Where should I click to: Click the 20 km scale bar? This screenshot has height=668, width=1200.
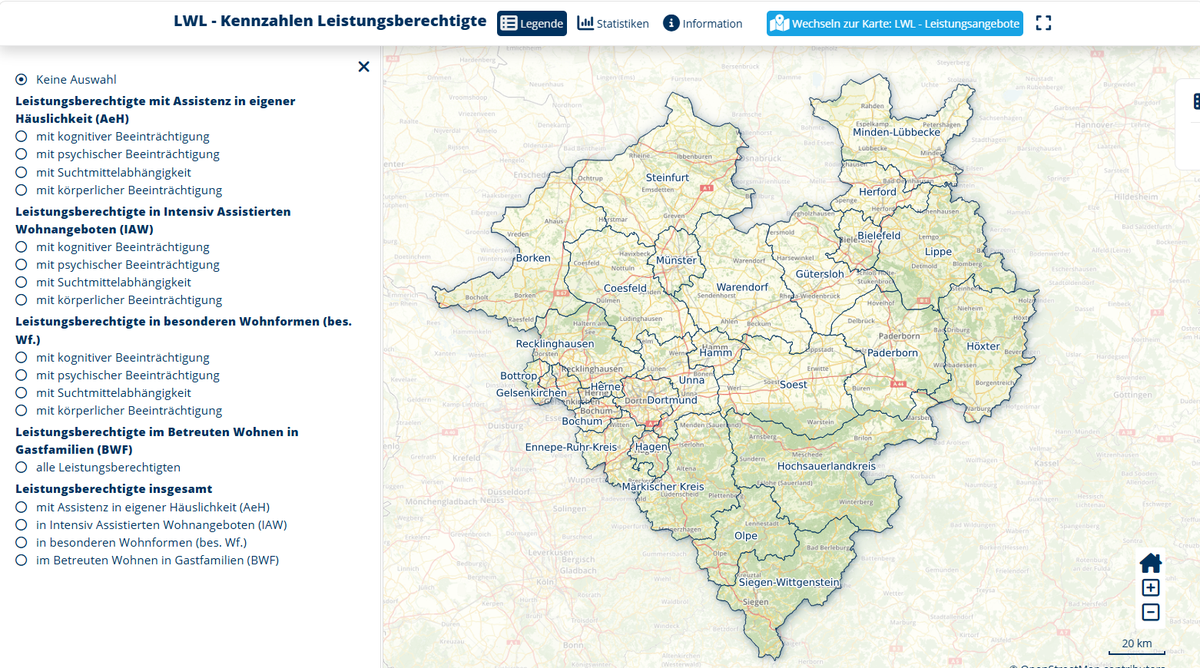(x=1136, y=646)
